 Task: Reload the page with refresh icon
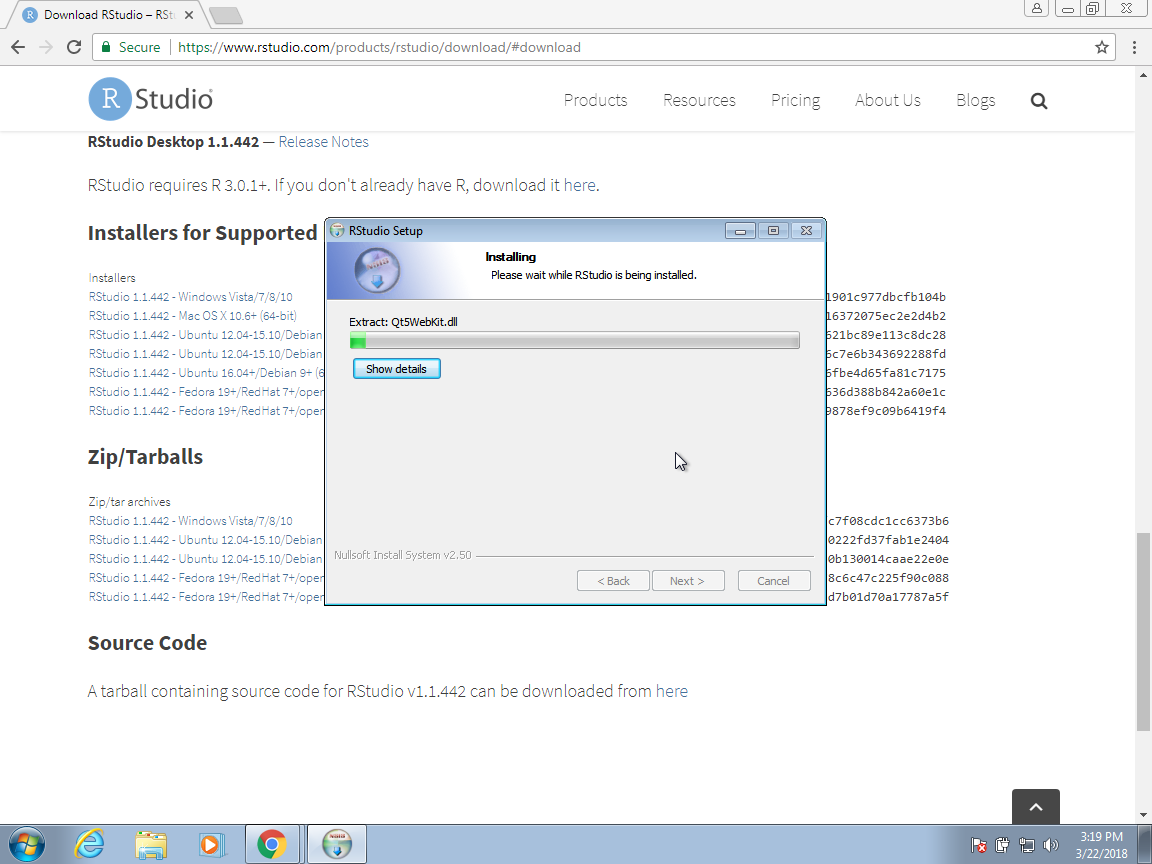(73, 47)
